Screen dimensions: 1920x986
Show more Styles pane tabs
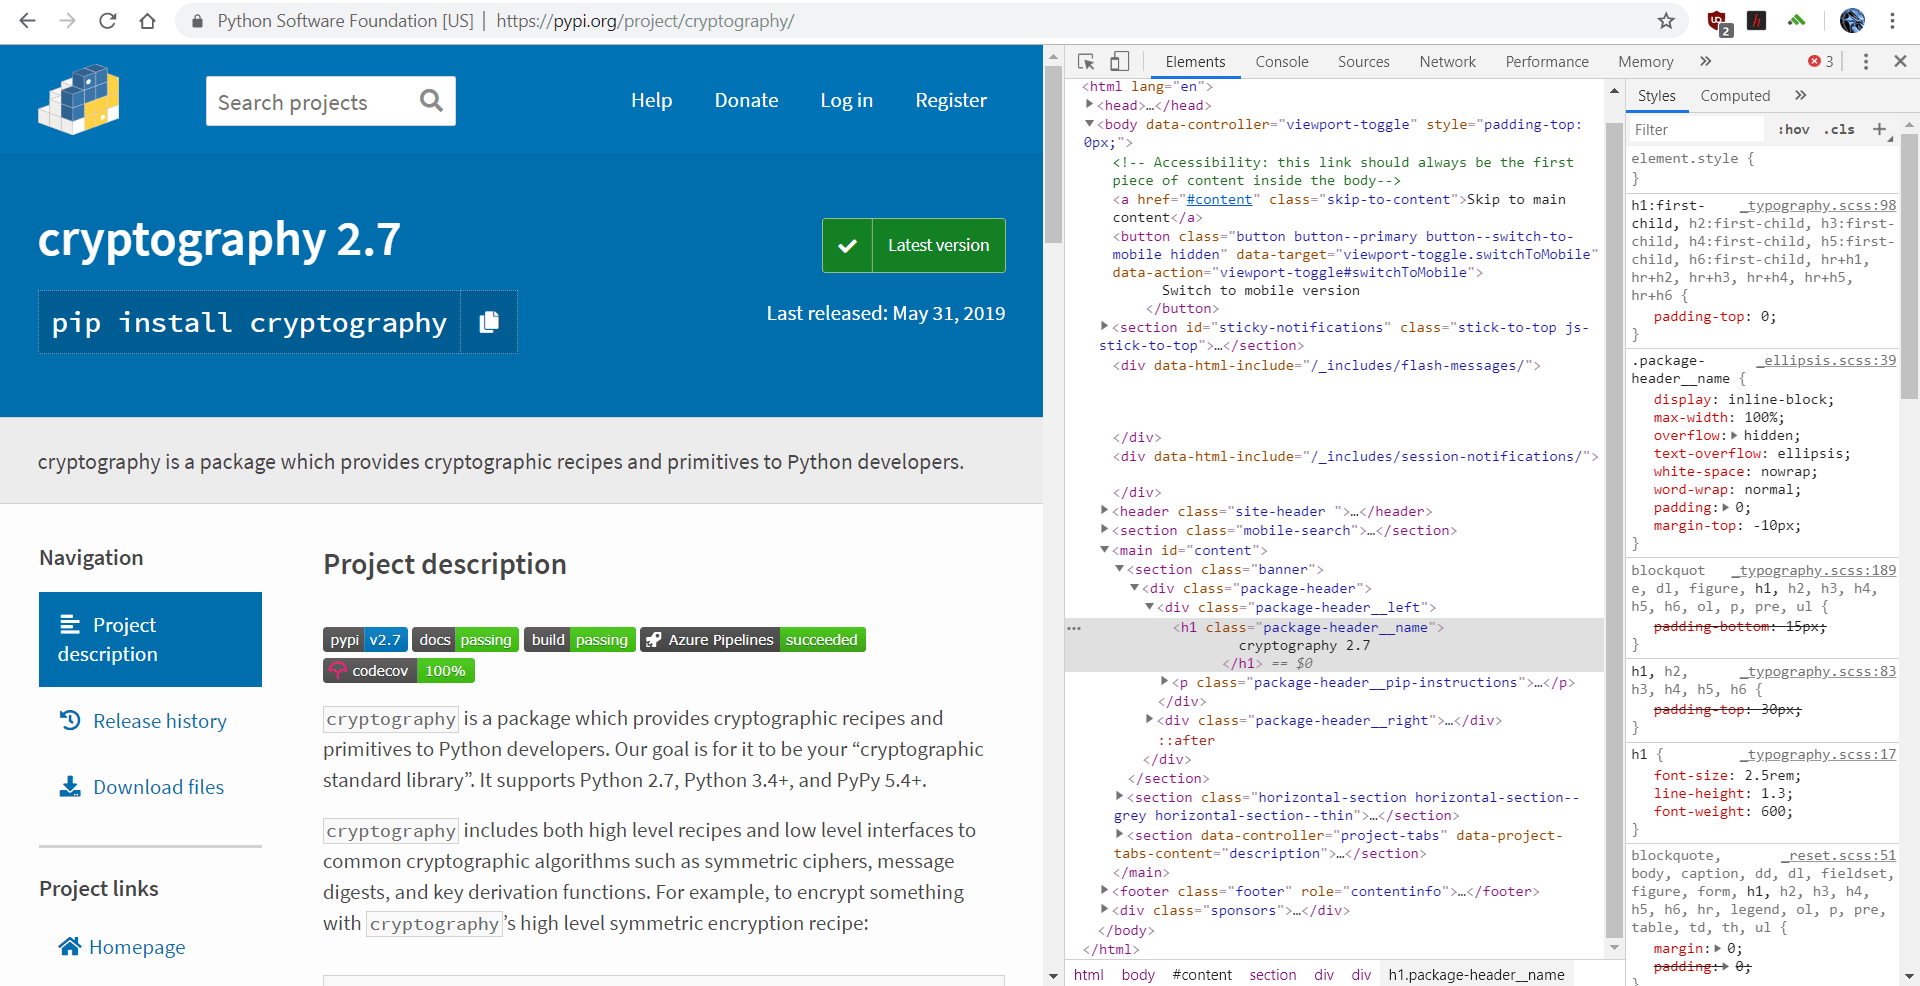point(1800,96)
